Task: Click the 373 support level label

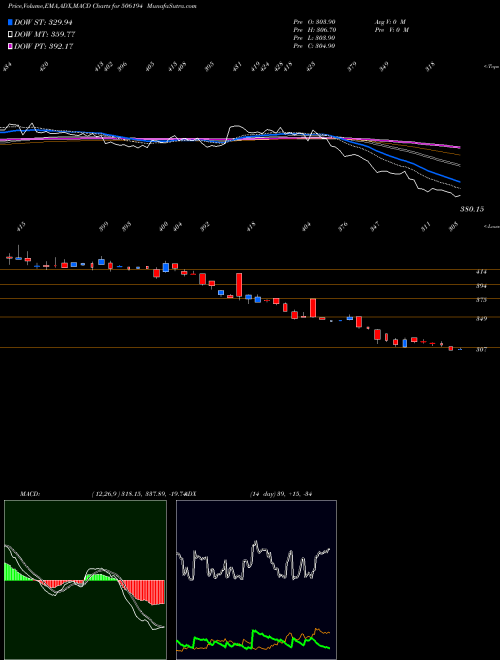Action: click(481, 300)
